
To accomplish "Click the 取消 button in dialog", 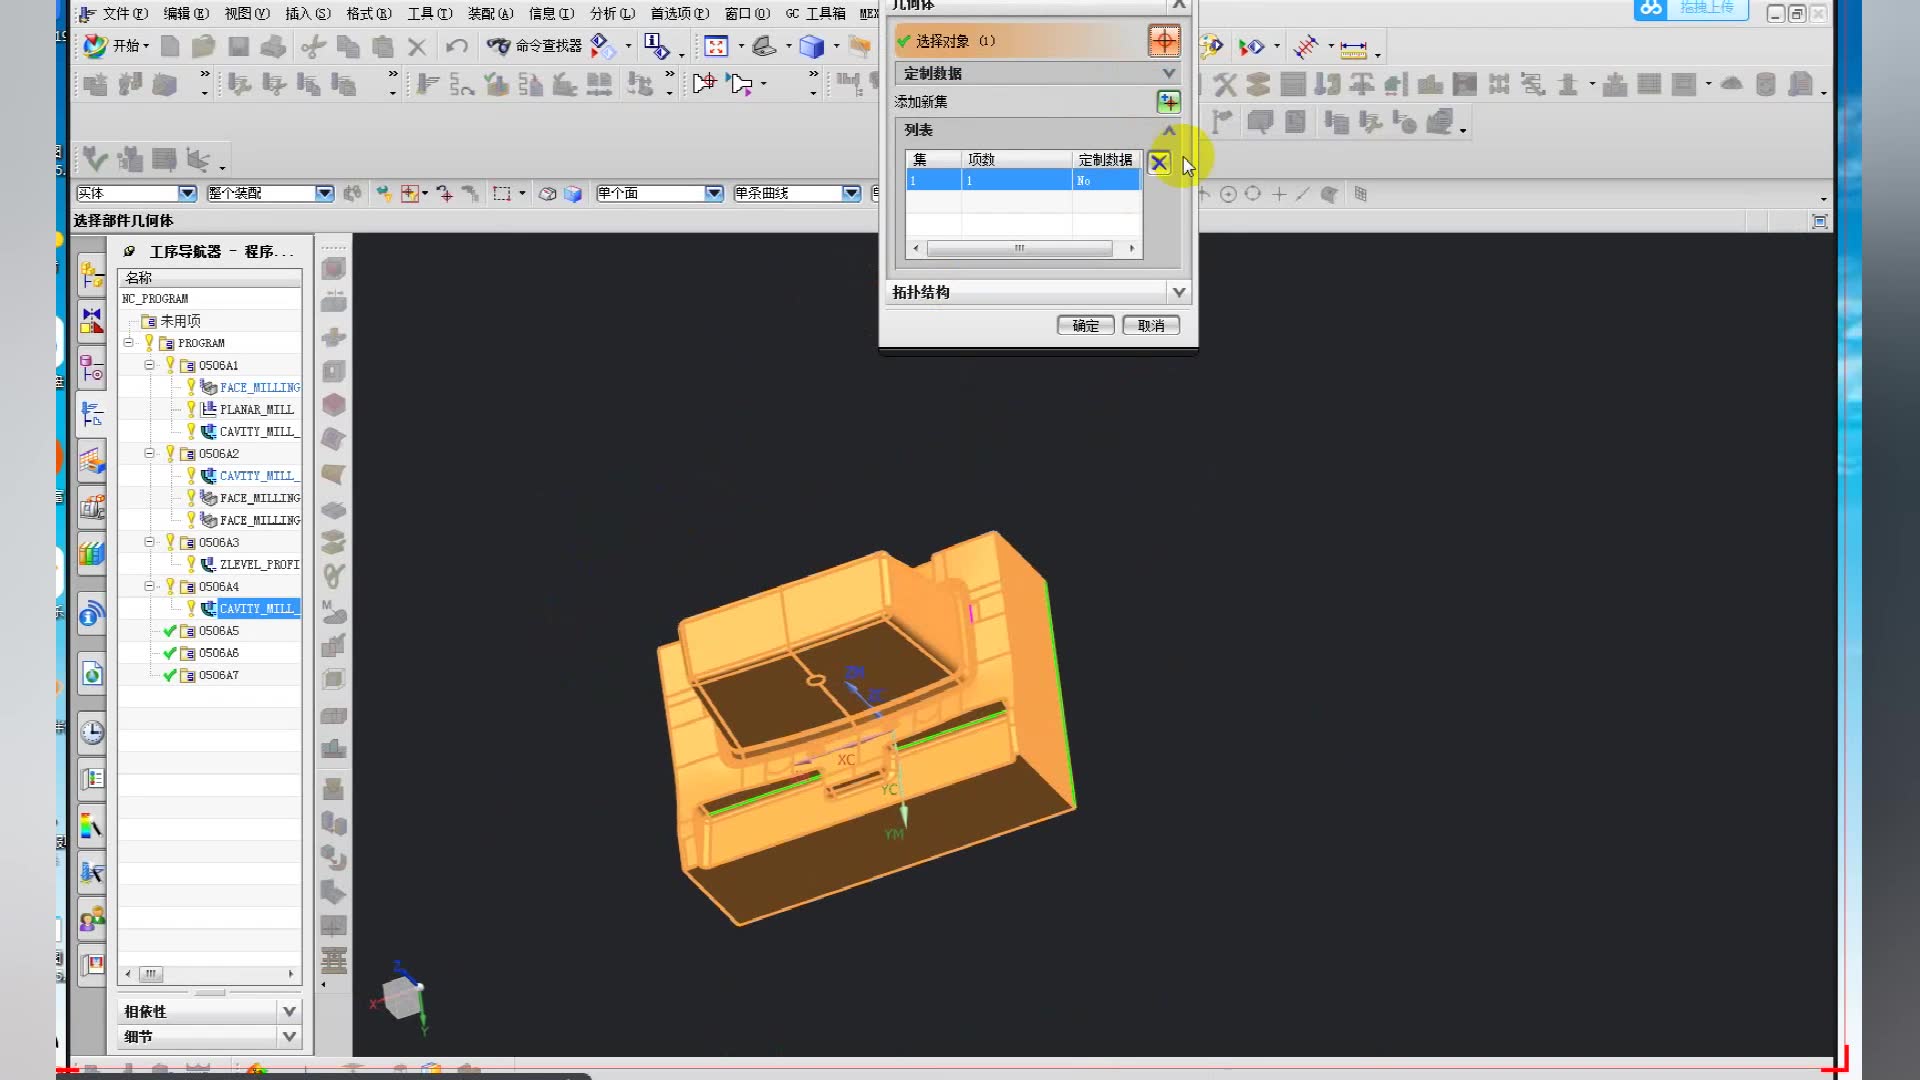I will coord(1150,325).
